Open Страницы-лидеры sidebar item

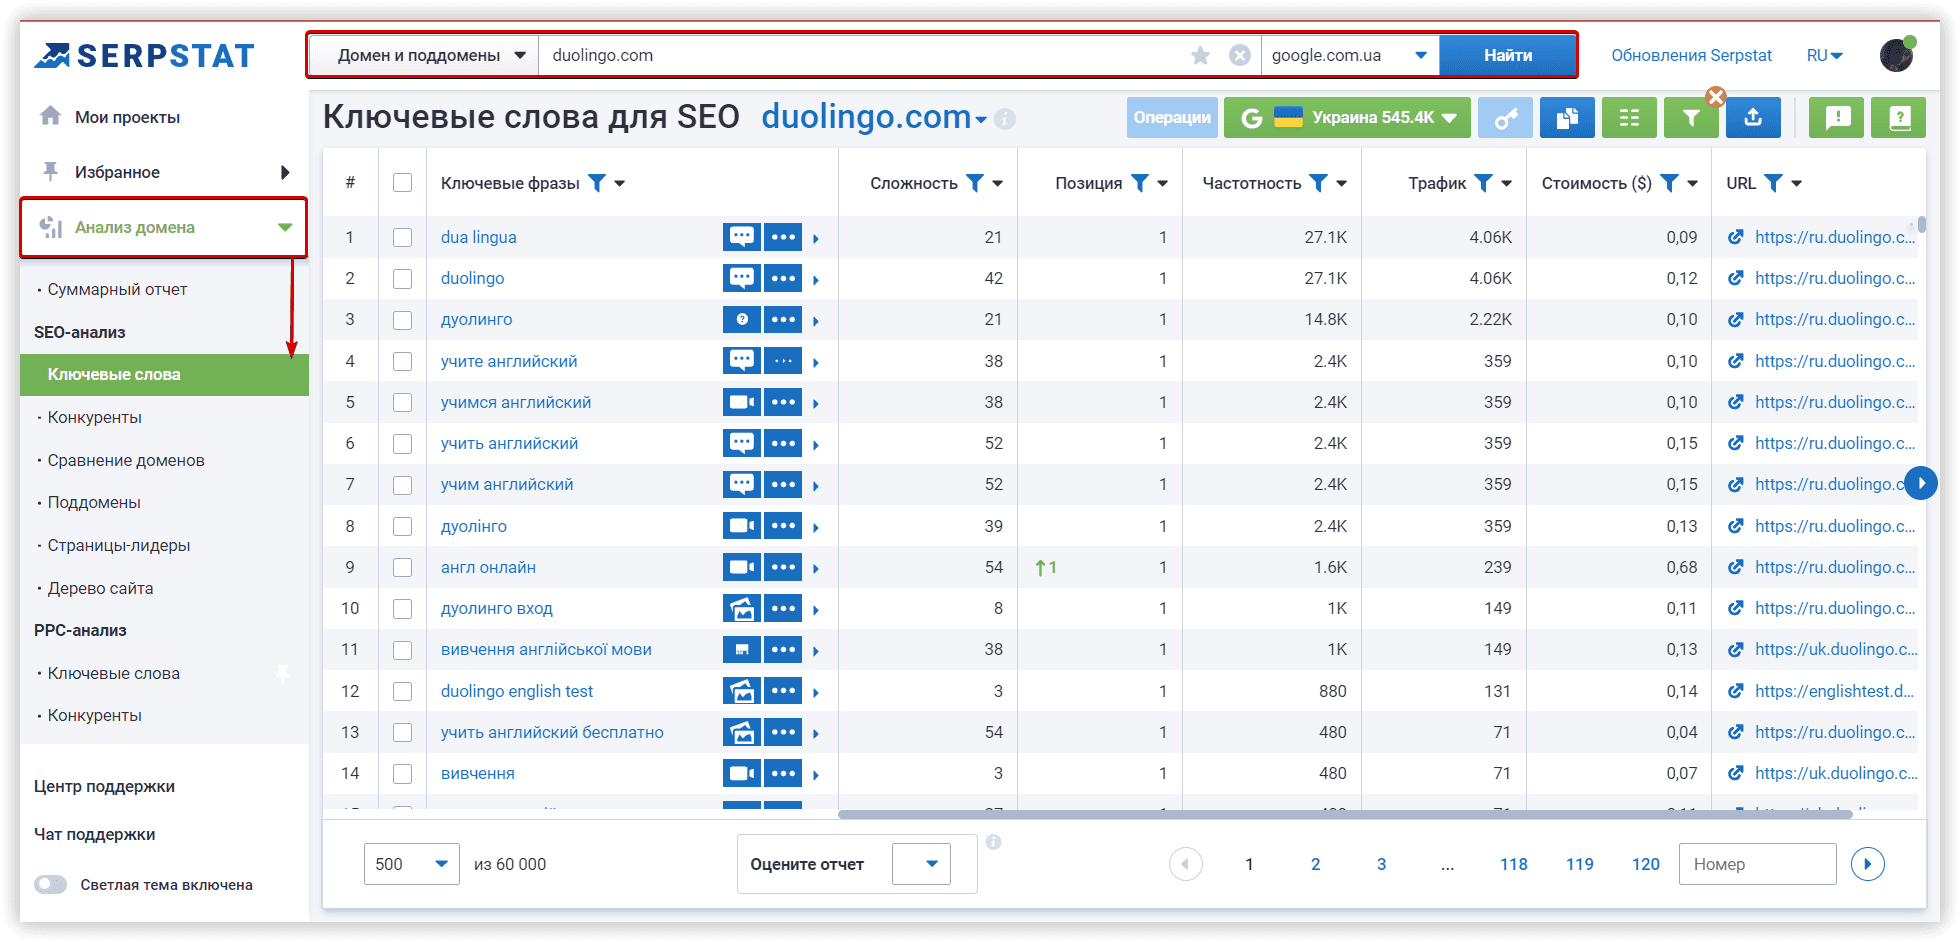pyautogui.click(x=119, y=545)
